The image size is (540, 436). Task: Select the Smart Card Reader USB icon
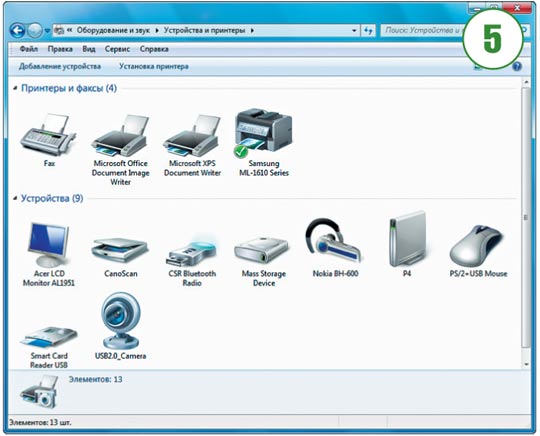click(x=49, y=338)
